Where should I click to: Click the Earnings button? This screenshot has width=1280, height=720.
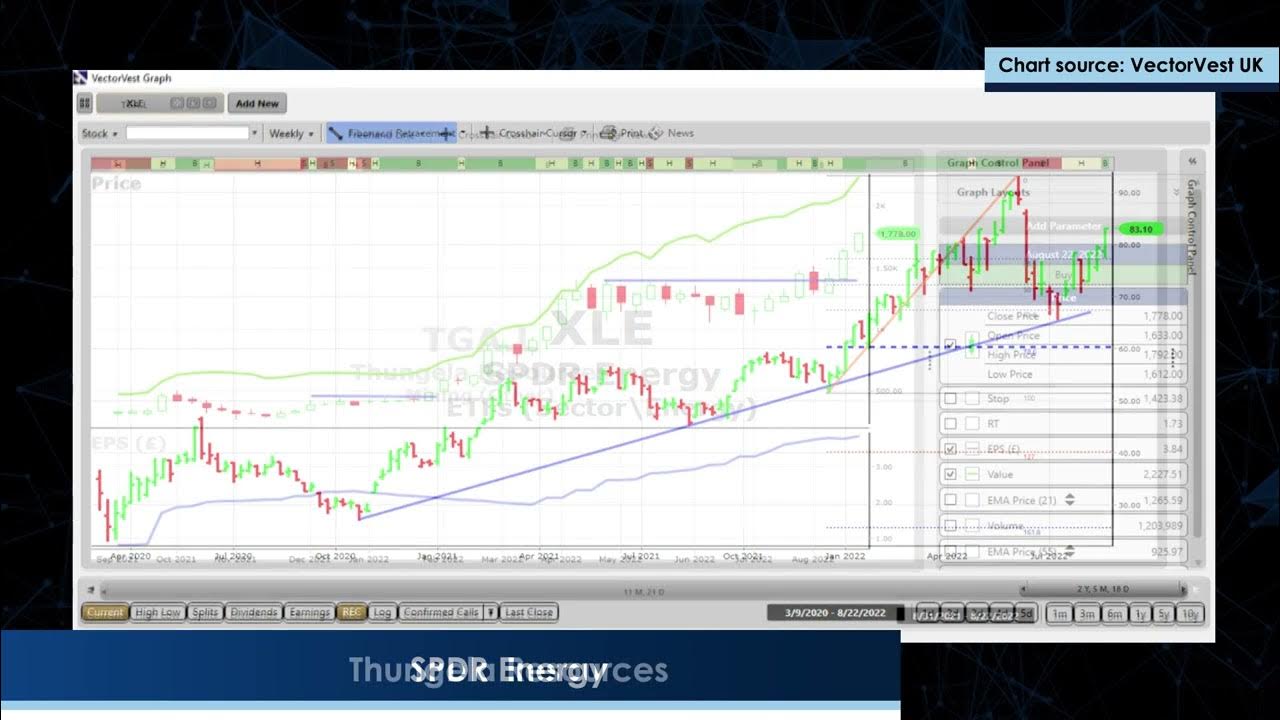(x=309, y=612)
